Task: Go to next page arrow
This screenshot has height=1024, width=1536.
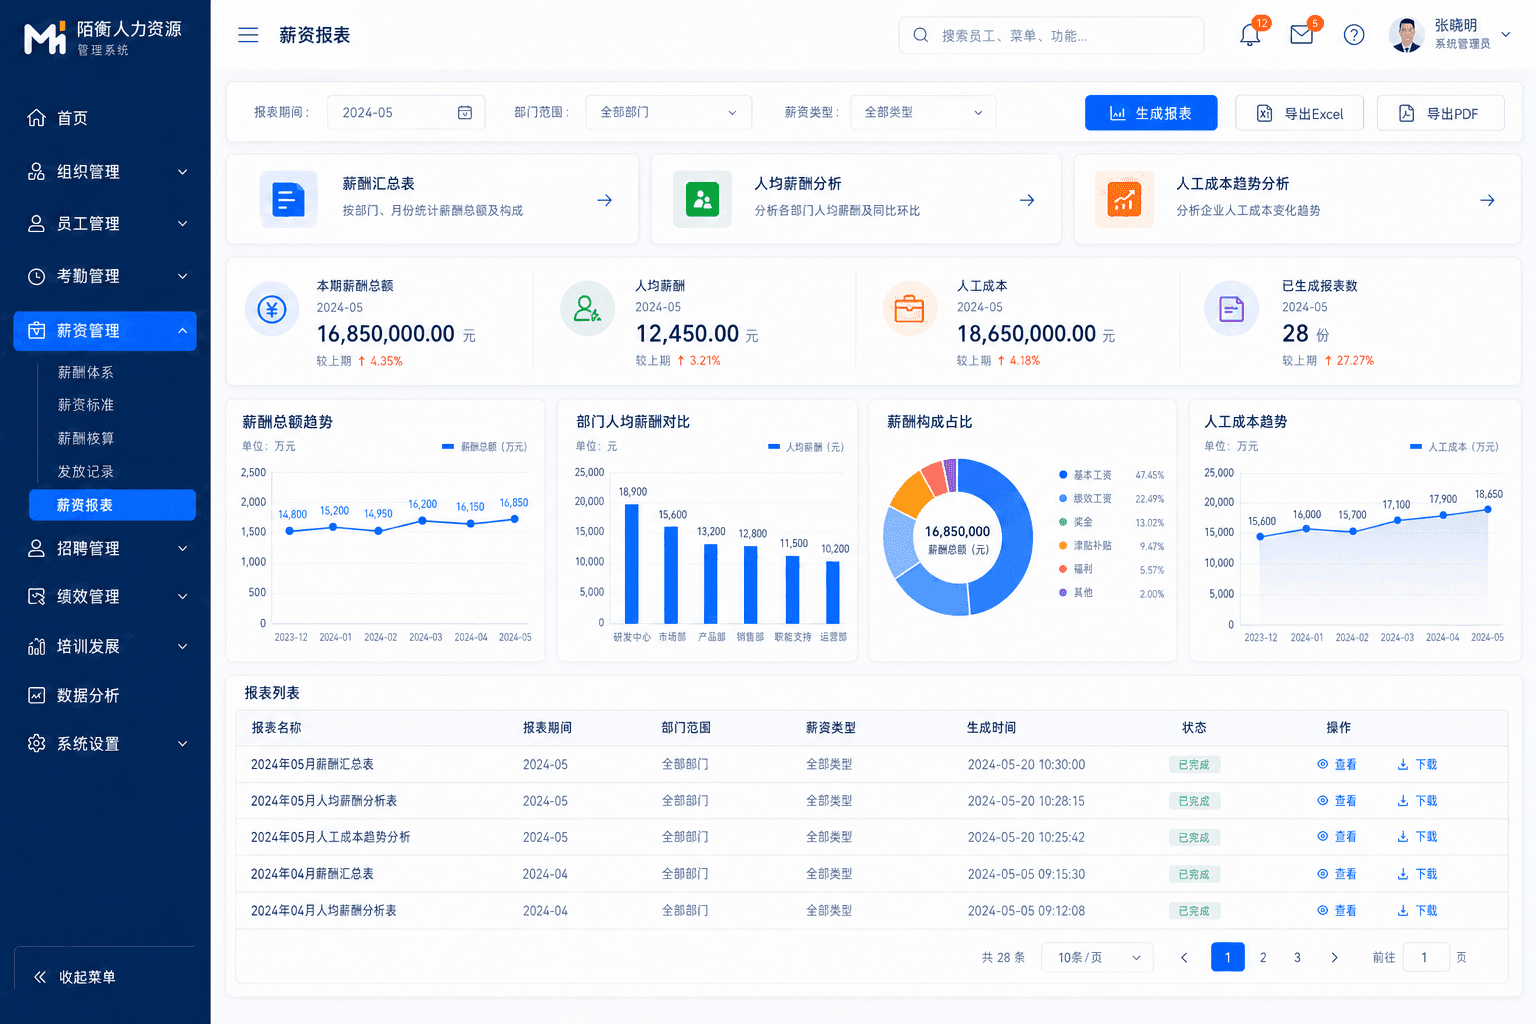Action: click(1334, 957)
